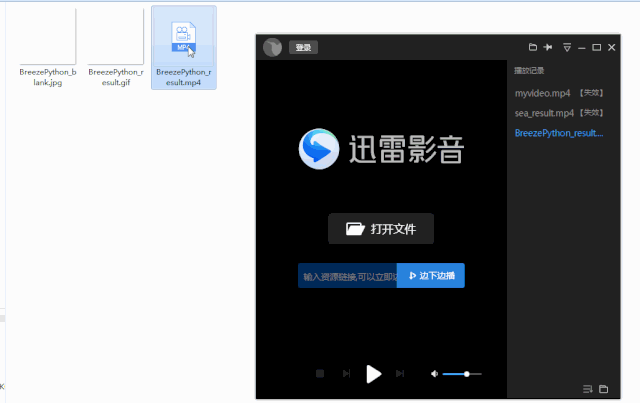This screenshot has height=403, width=640.
Task: Click the user avatar in player header
Action: click(272, 47)
